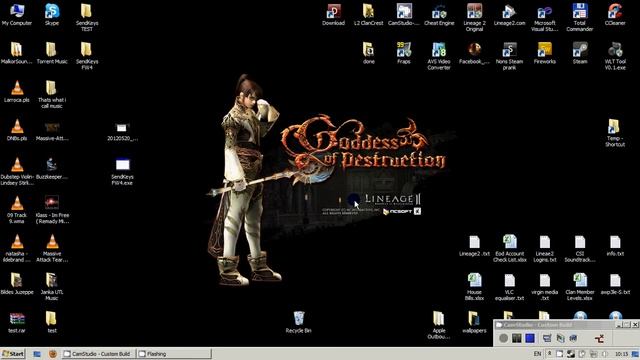This screenshot has width=640, height=360.
Task: Click the Steam icon in system tray
Action: click(x=571, y=354)
